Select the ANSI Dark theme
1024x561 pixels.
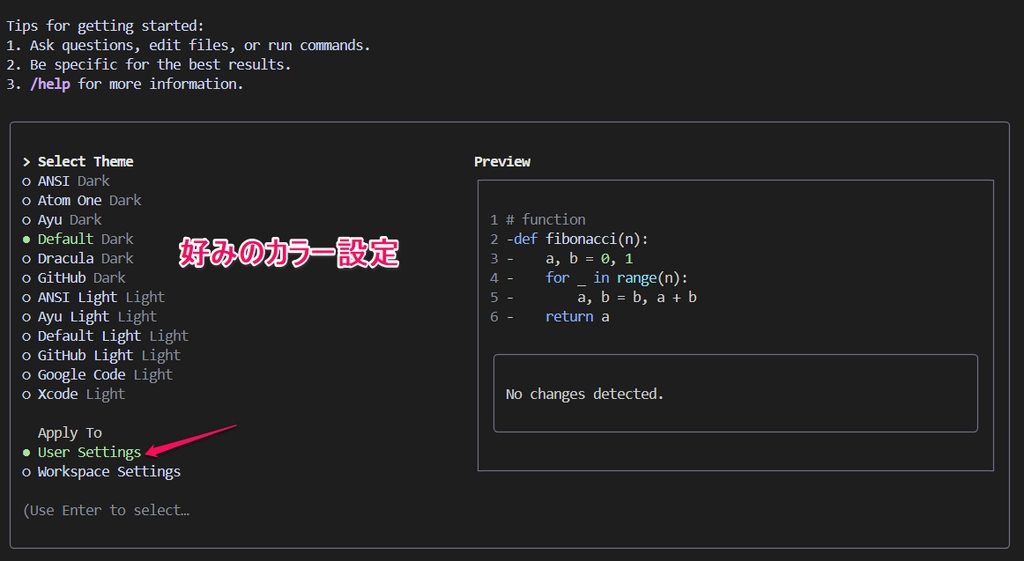(66, 181)
